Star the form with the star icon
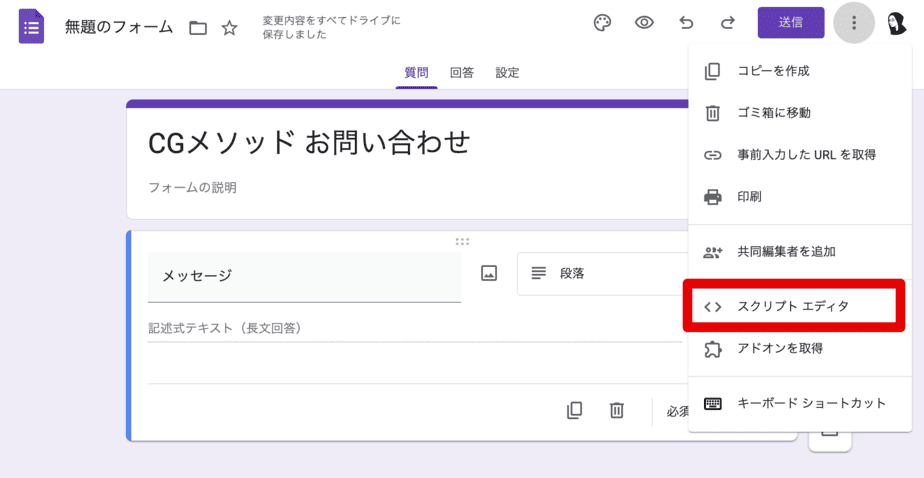 tap(229, 28)
